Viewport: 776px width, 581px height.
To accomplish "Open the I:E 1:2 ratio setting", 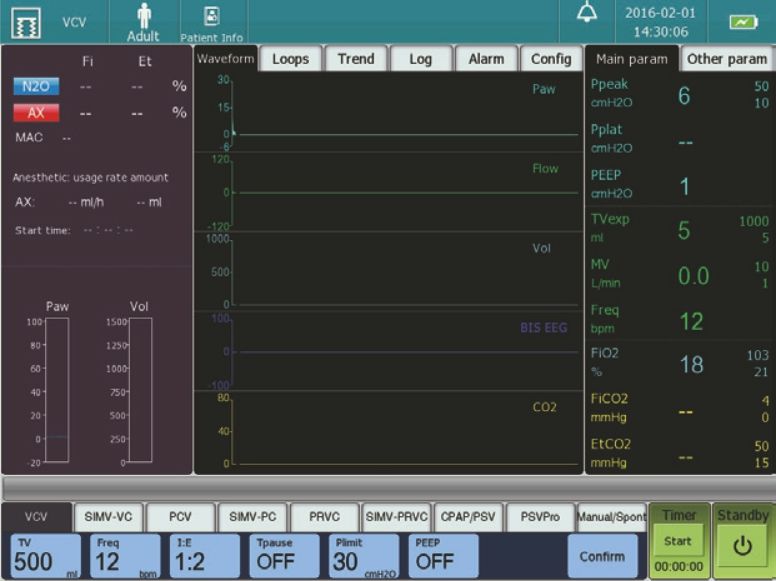I will 204,556.
